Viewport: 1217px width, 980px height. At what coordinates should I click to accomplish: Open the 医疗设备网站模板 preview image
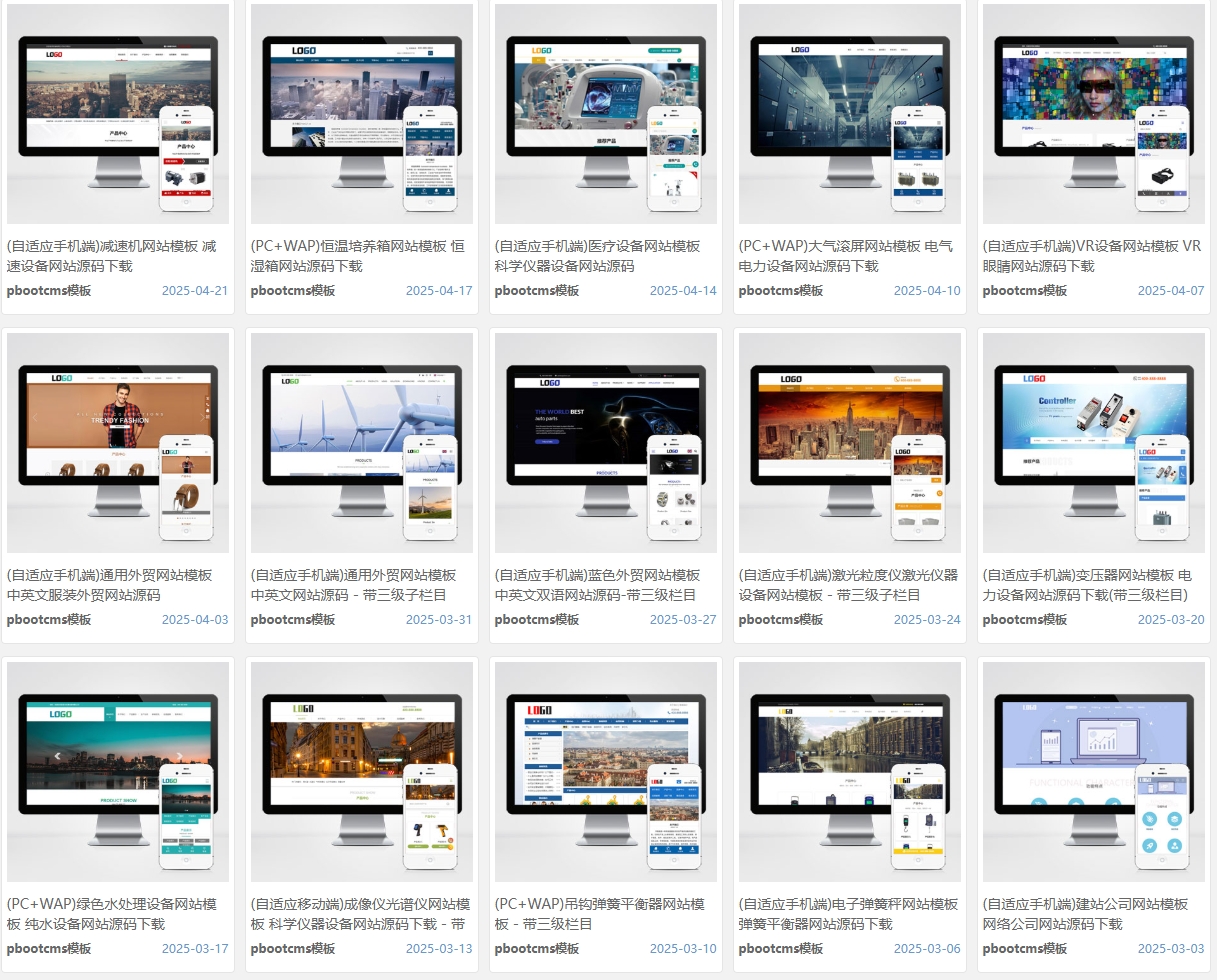pos(606,114)
